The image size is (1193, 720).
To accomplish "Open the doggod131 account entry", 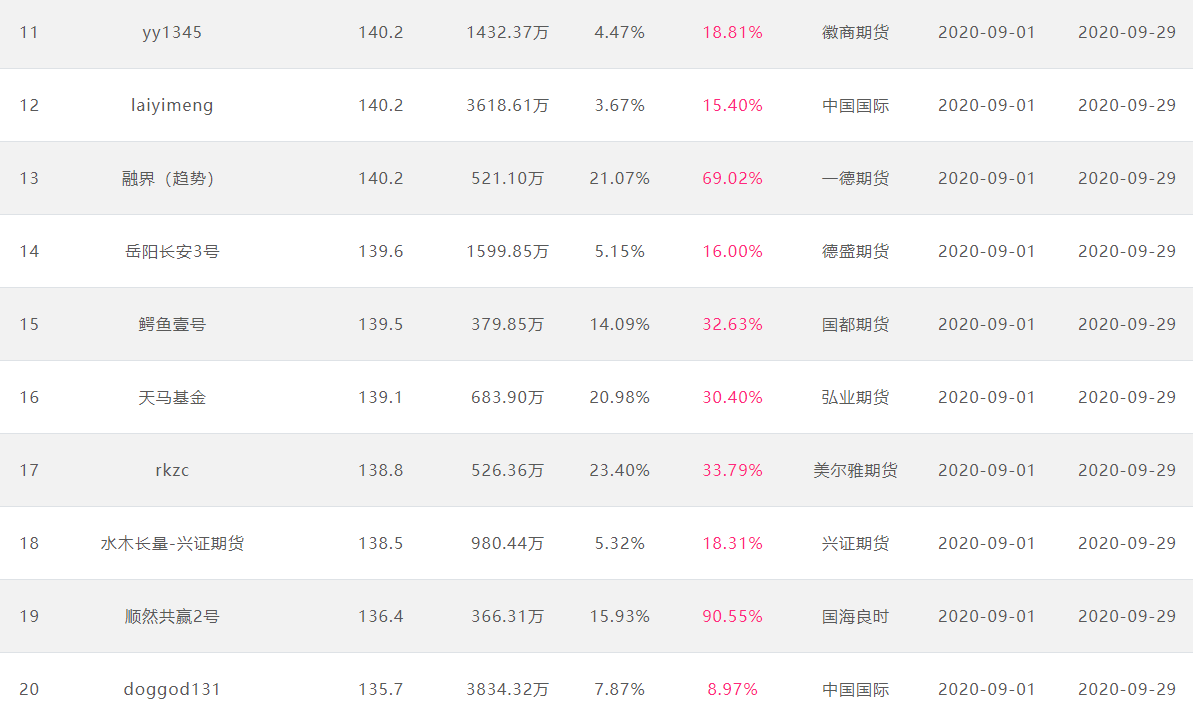I will pos(172,690).
